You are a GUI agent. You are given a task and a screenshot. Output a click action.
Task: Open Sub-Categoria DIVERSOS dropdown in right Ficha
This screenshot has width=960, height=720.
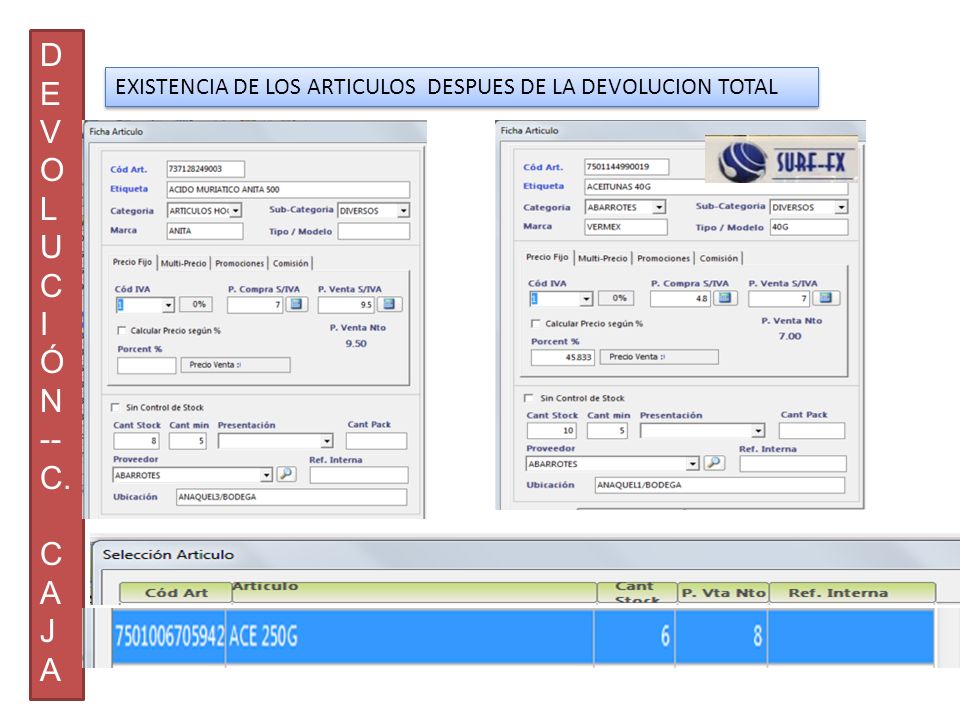tap(841, 208)
